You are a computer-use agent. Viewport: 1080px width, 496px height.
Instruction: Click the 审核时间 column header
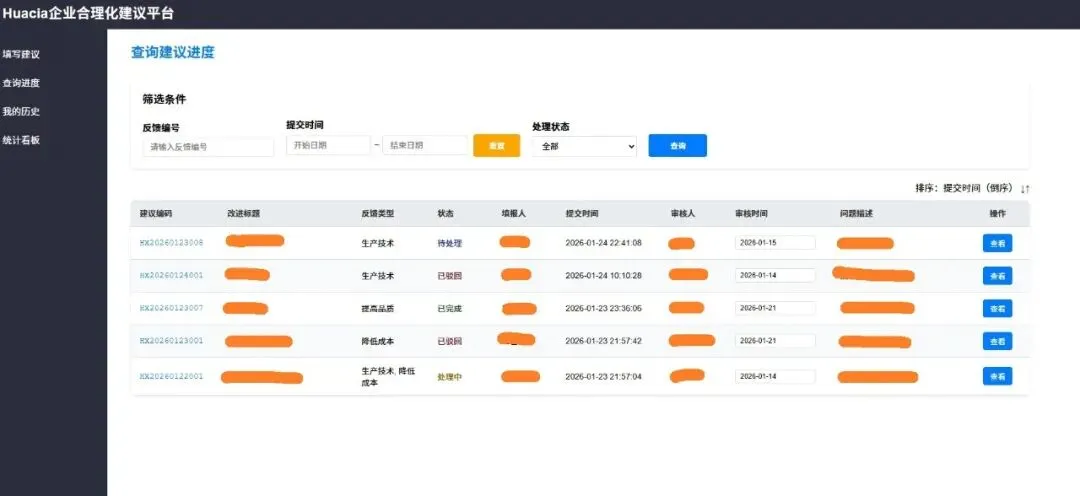point(751,214)
